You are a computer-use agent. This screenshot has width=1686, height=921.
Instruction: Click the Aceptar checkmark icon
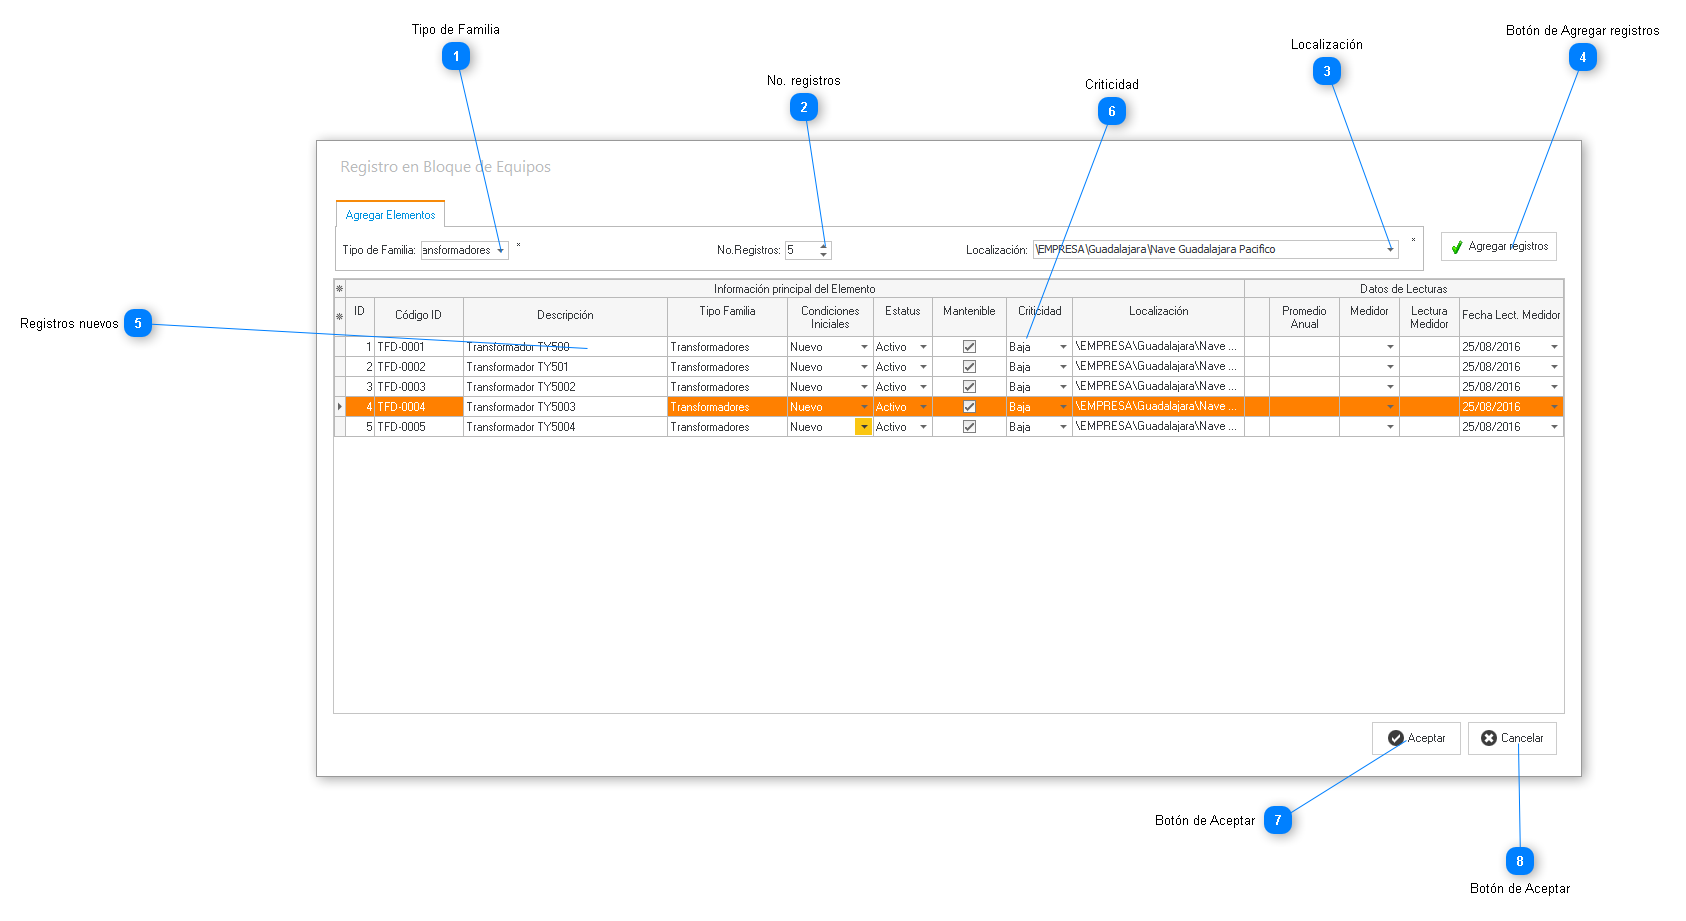(x=1395, y=738)
